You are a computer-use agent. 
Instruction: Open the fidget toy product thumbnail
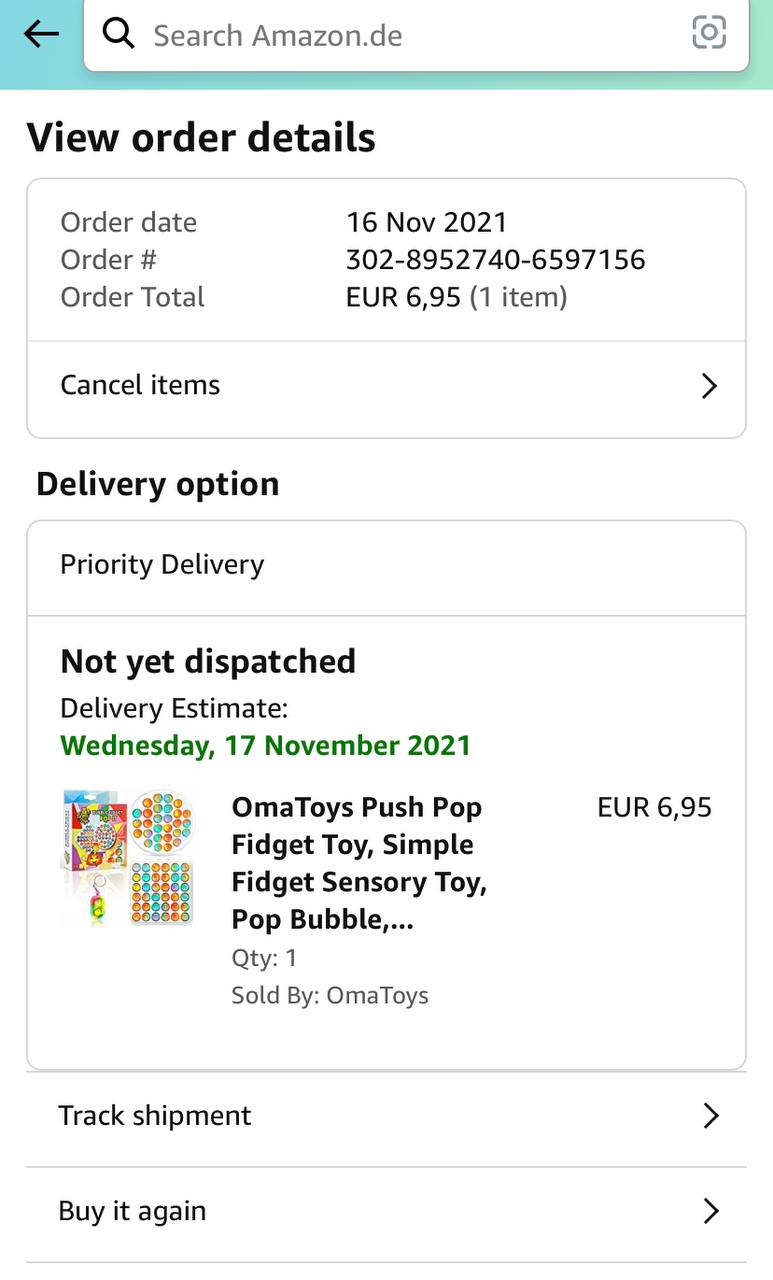(x=127, y=857)
